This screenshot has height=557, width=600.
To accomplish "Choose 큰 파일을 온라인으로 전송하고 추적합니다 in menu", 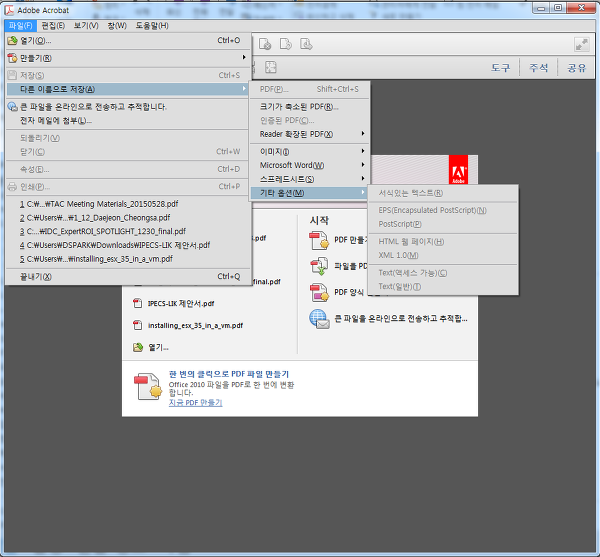I will pos(128,107).
